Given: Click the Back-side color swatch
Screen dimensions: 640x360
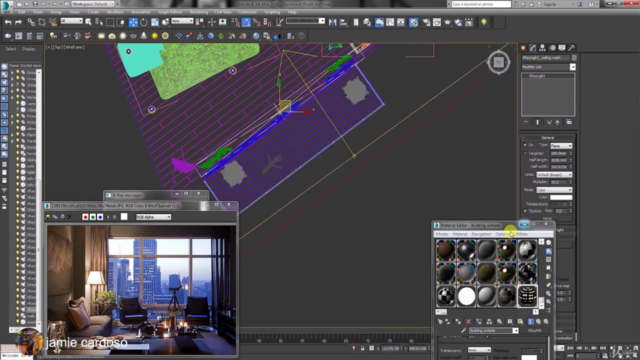Looking at the screenshot, I should [529, 358].
